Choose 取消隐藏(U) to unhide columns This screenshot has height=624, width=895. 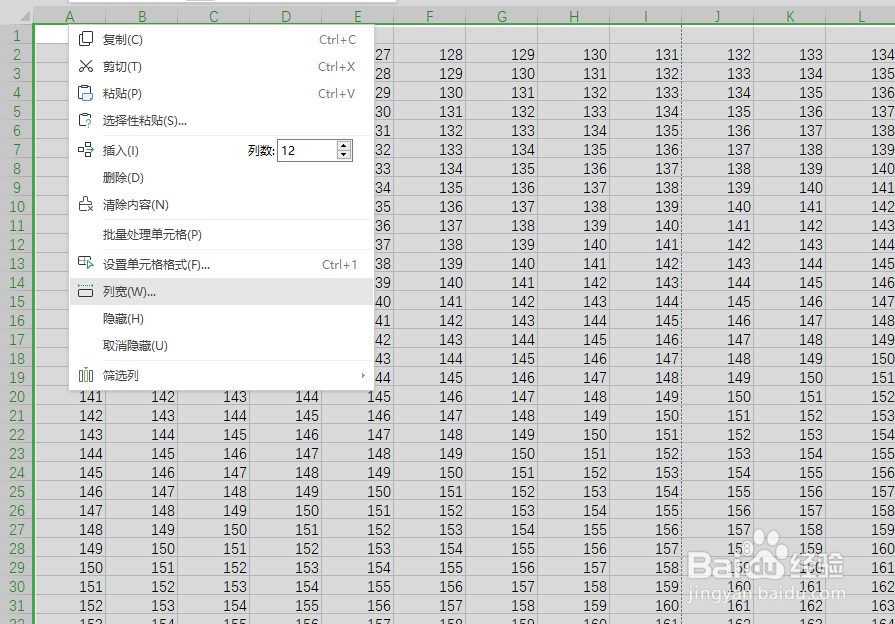(x=221, y=345)
